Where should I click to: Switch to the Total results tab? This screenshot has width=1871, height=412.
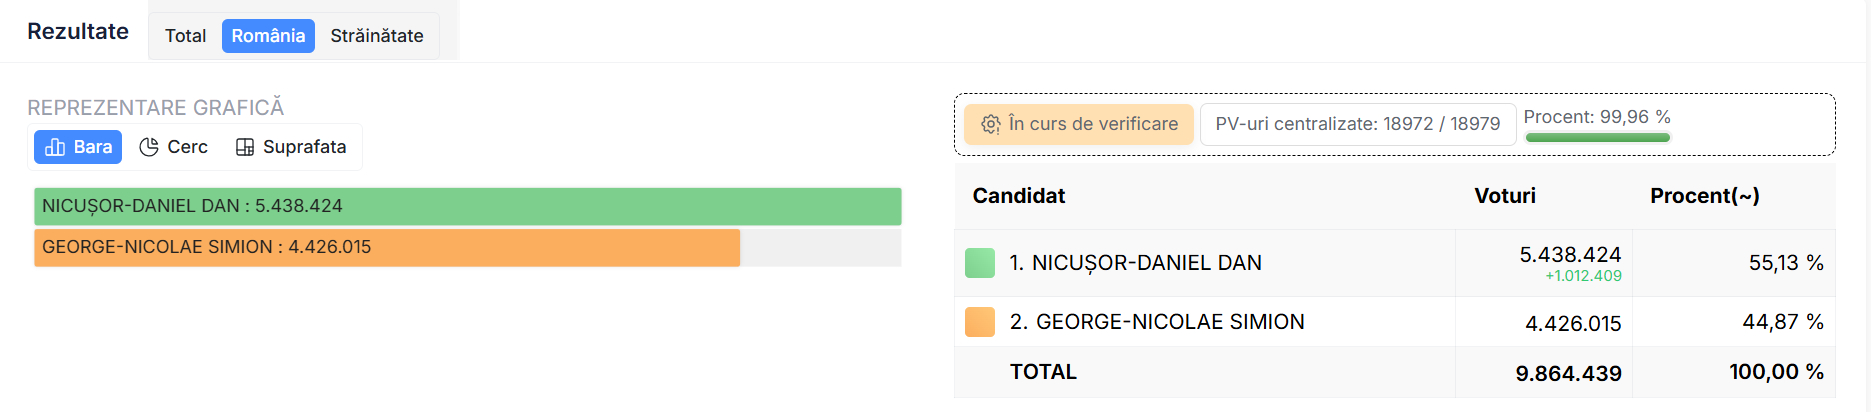pyautogui.click(x=185, y=36)
